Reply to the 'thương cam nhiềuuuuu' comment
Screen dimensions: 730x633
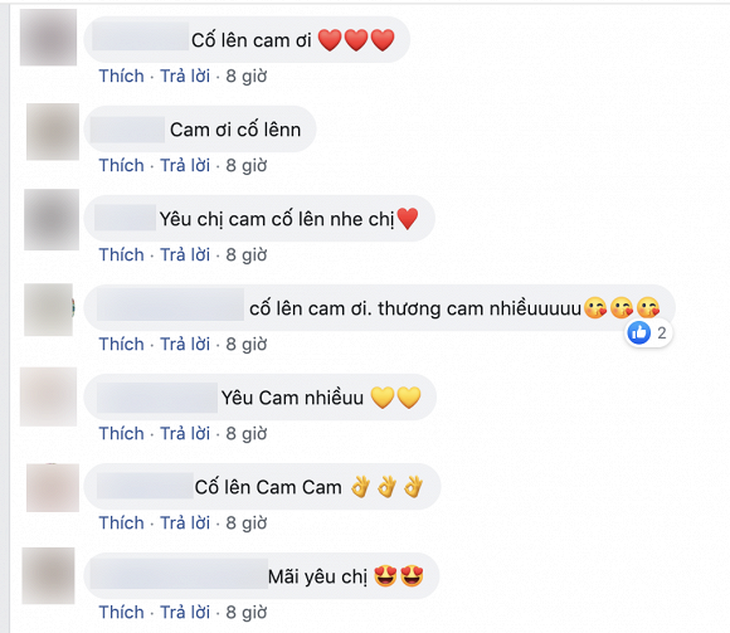(185, 344)
